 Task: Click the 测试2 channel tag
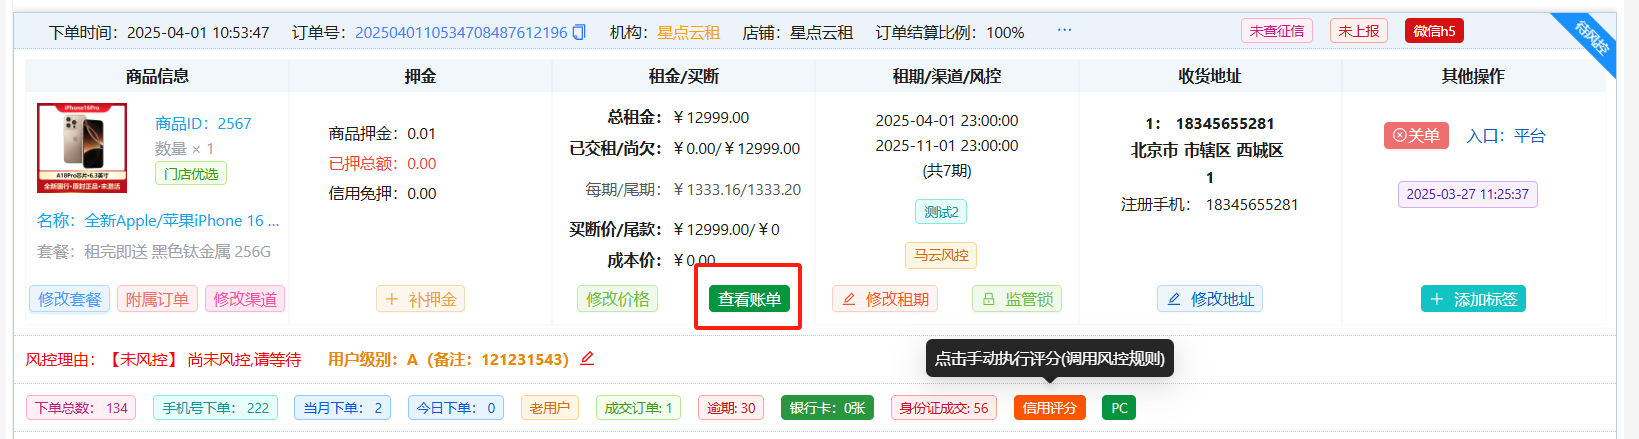point(941,212)
